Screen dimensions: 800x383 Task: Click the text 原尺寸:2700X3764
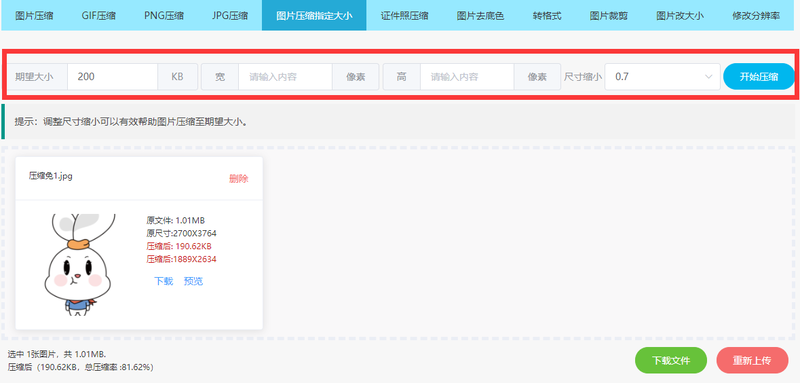182,233
